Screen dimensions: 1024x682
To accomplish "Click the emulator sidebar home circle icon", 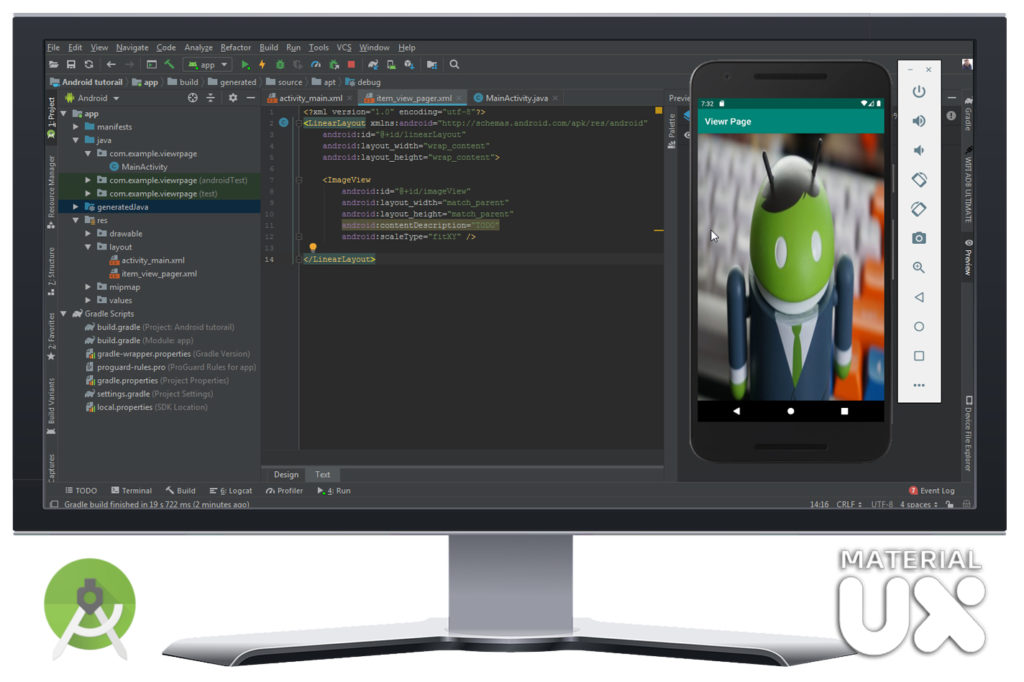I will [919, 327].
